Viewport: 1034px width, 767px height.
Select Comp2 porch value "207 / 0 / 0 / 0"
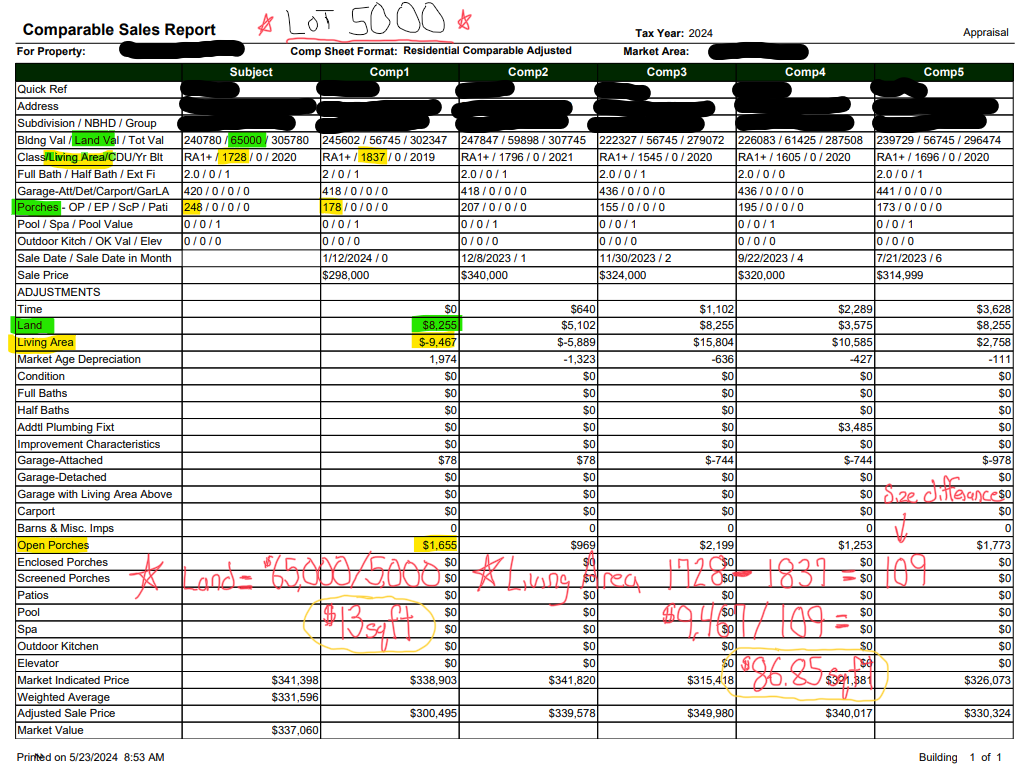(x=494, y=207)
